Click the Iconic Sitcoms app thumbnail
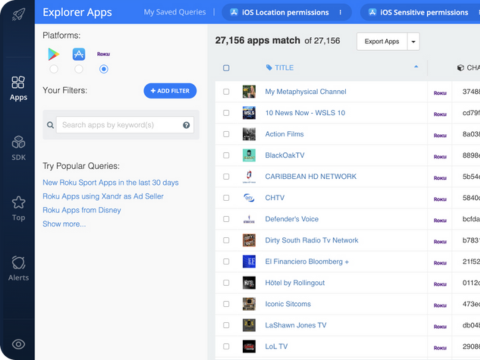 click(x=249, y=304)
